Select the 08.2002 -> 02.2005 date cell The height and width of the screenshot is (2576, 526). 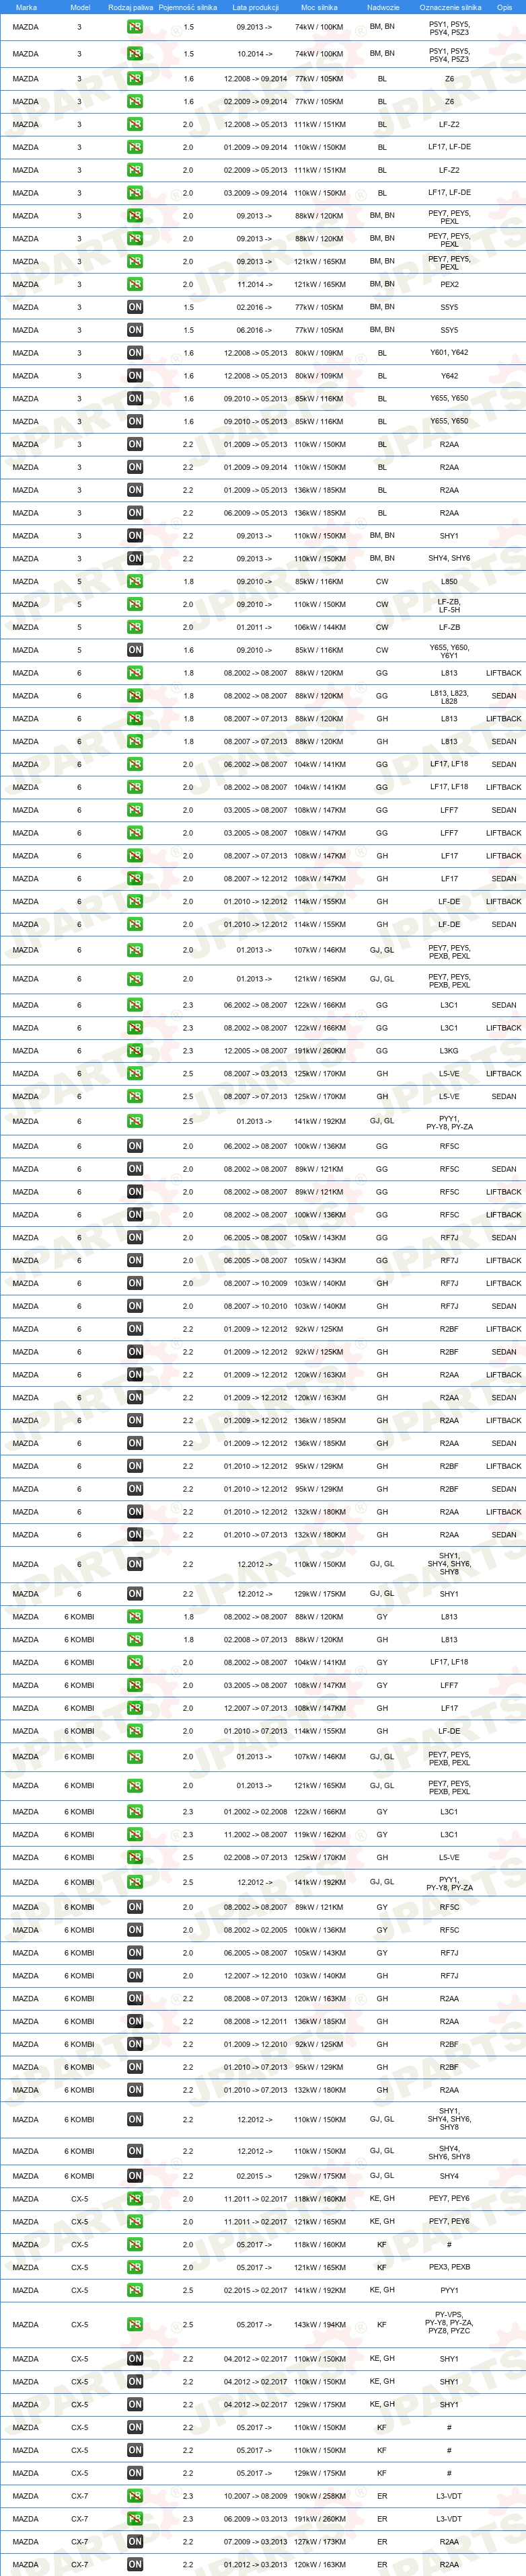255,1930
